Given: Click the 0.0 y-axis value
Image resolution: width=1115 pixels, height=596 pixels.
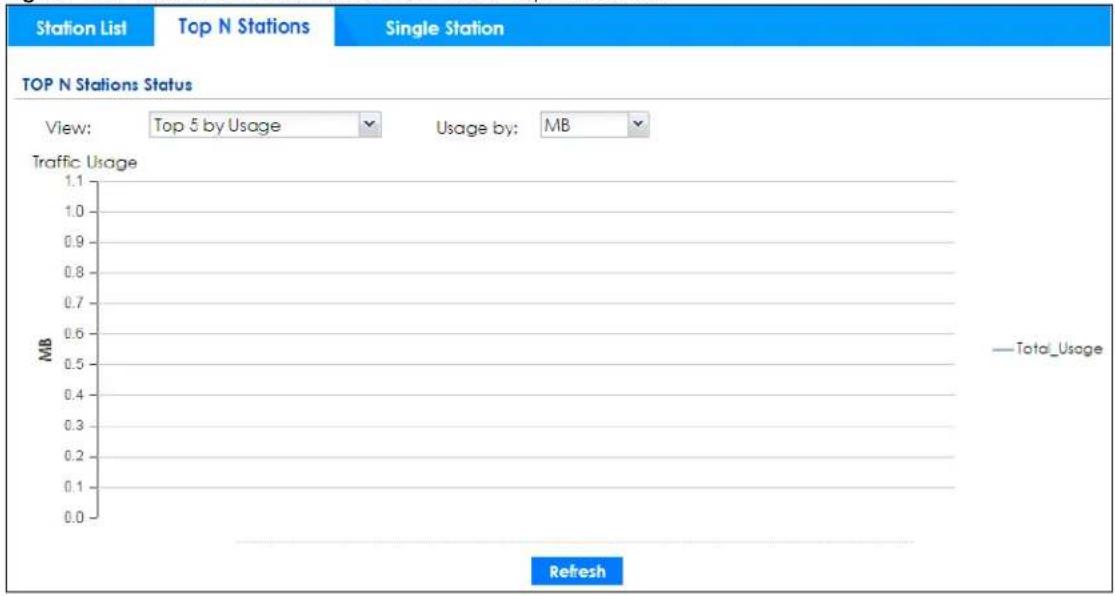Looking at the screenshot, I should coord(75,518).
